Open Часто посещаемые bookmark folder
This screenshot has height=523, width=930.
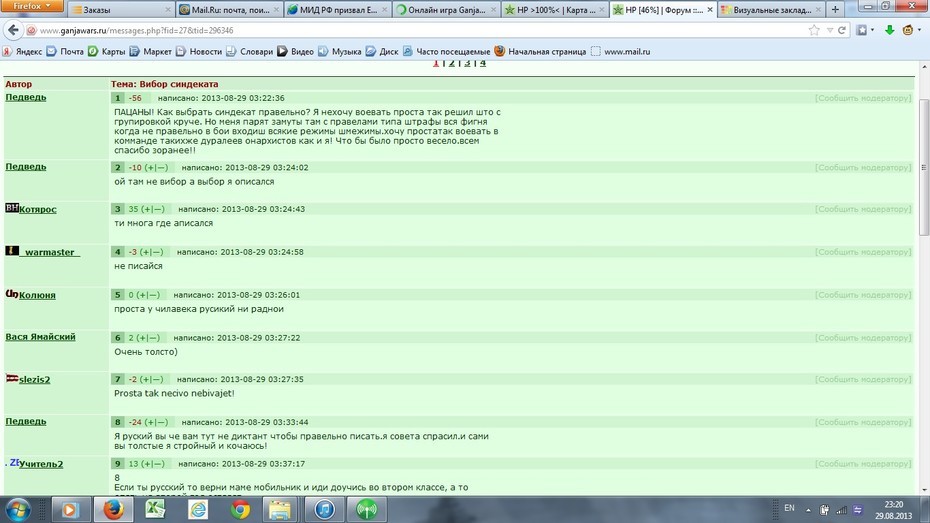pos(447,52)
